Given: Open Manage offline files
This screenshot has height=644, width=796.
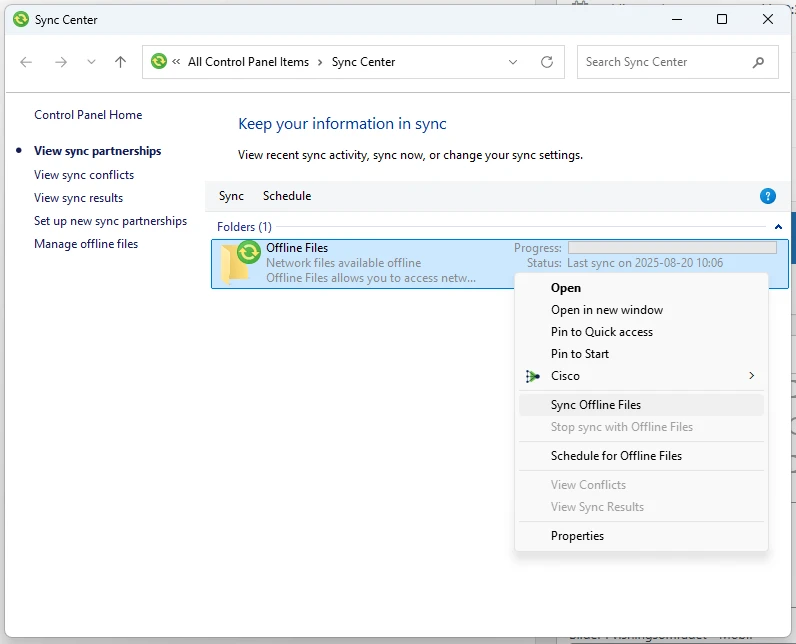Looking at the screenshot, I should (x=86, y=244).
